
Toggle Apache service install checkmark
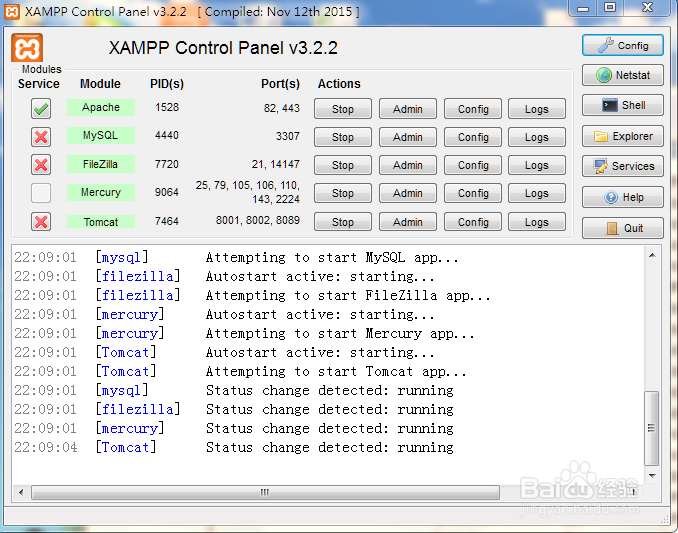41,109
